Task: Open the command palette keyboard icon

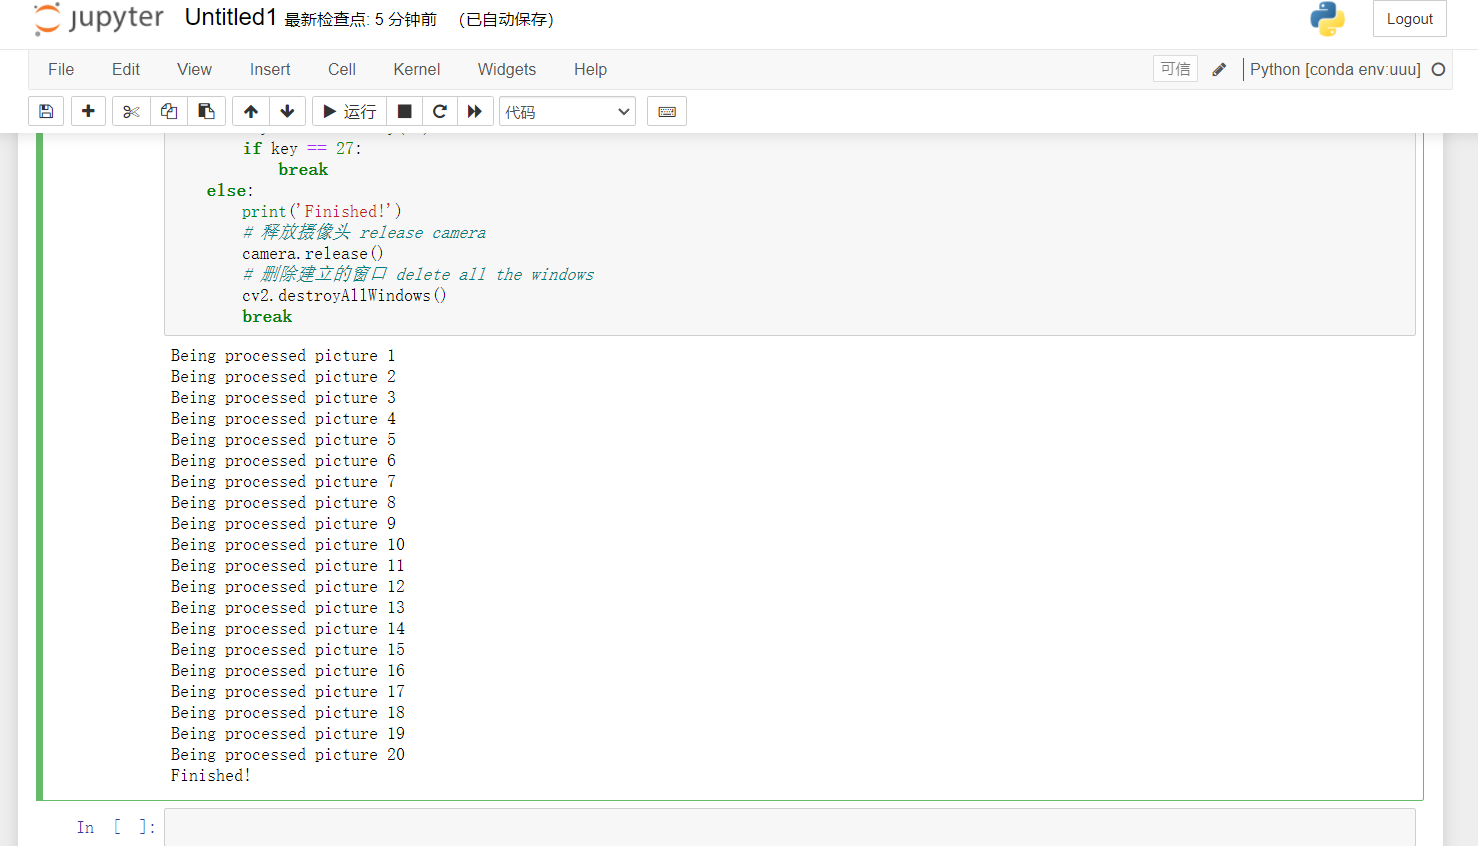Action: (x=666, y=111)
